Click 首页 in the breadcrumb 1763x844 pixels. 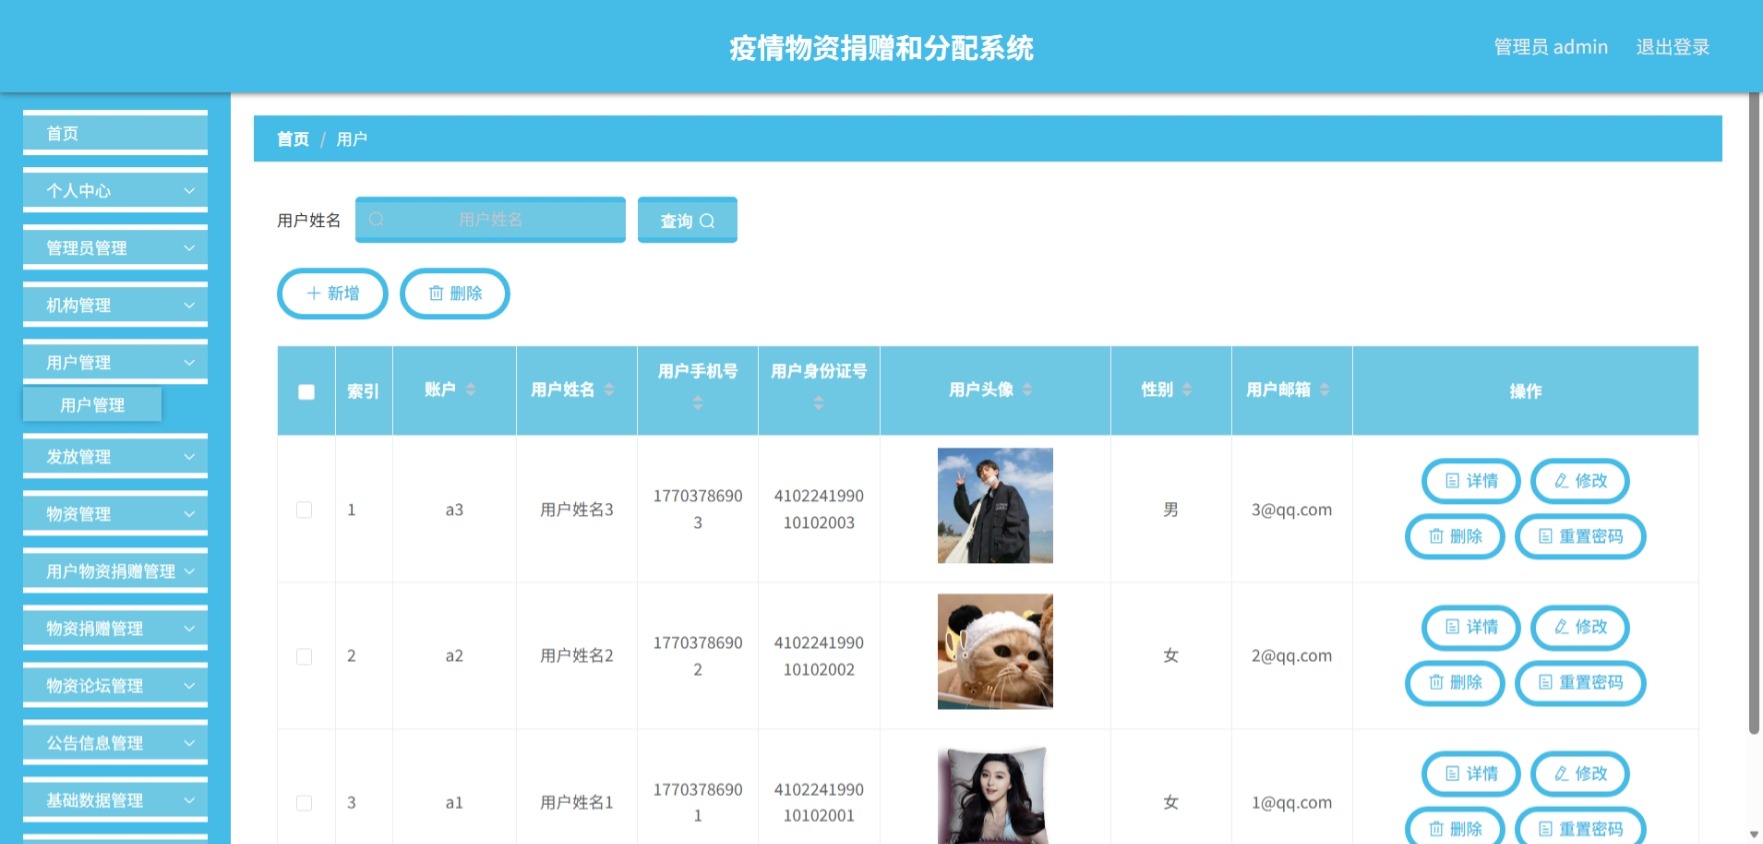click(x=293, y=139)
